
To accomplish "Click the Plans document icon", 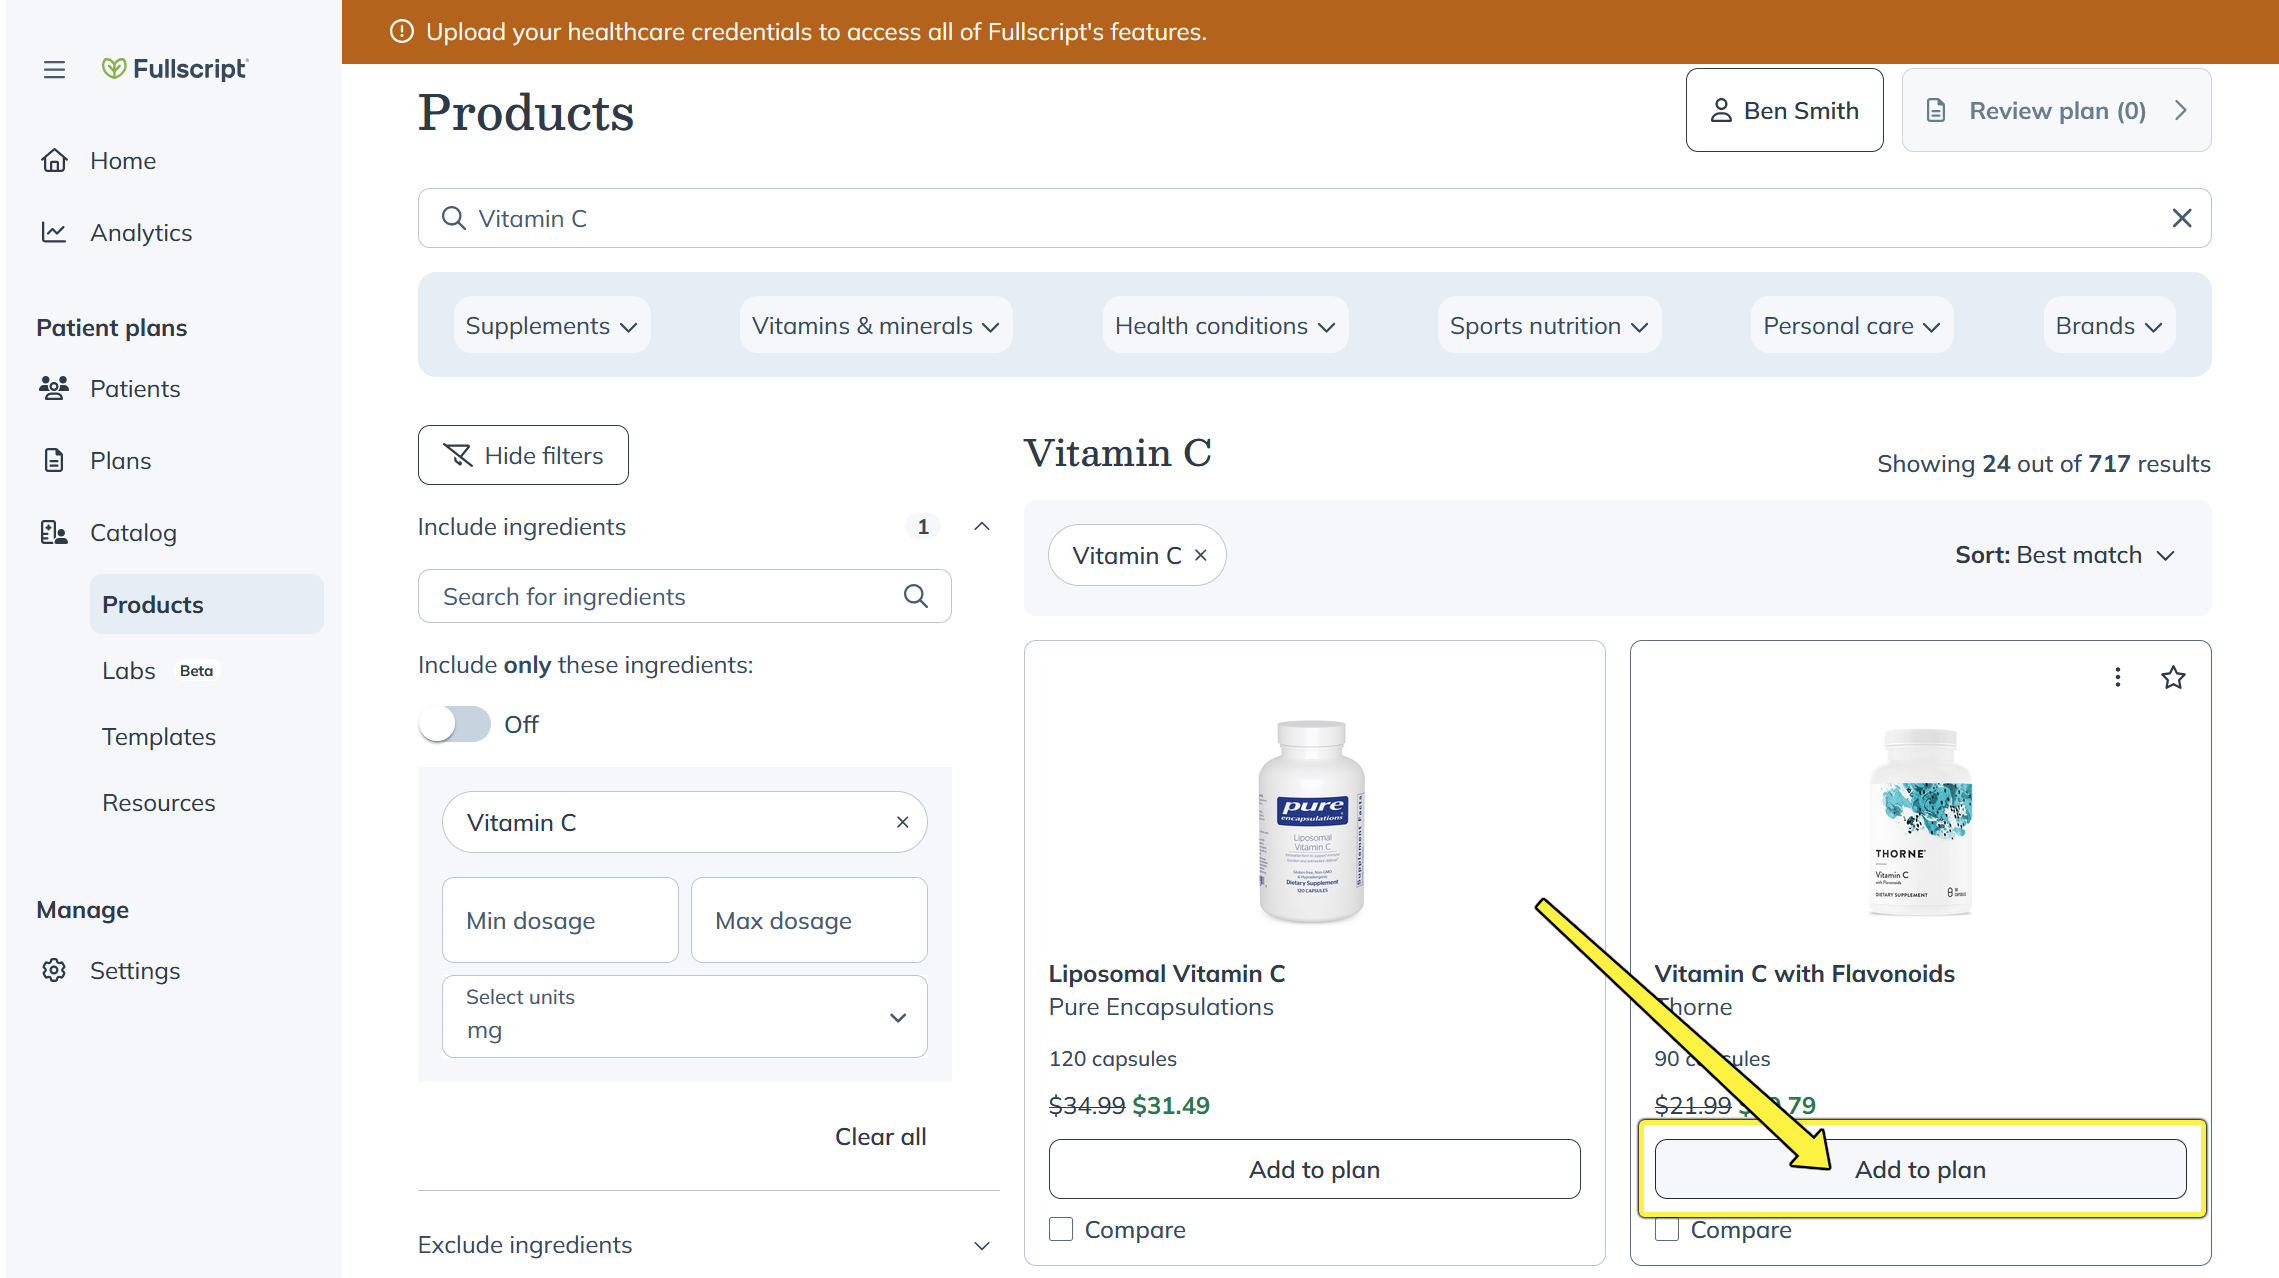I will pos(54,460).
